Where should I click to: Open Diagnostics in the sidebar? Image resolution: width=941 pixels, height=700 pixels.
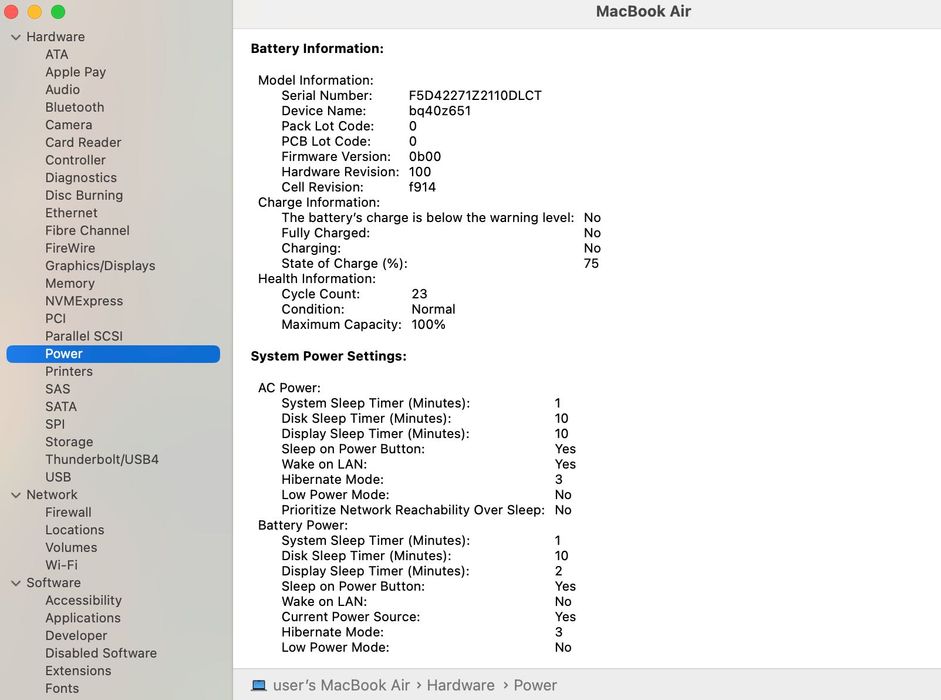(x=81, y=178)
